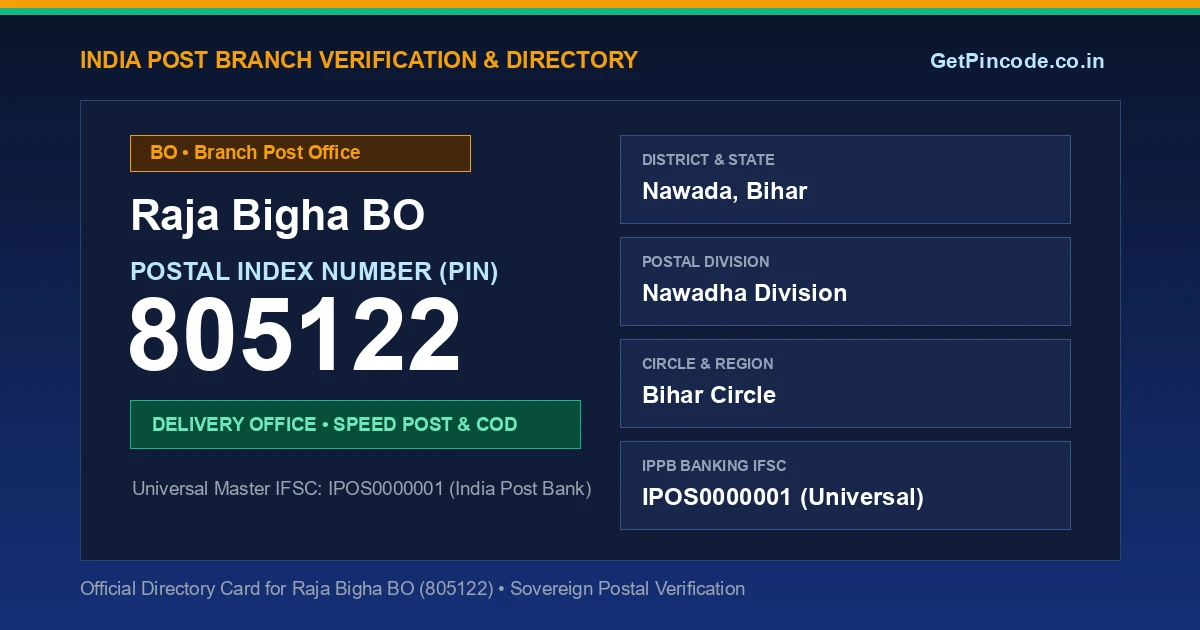Click the Raja Bigha BO title
1200x630 pixels.
point(278,216)
